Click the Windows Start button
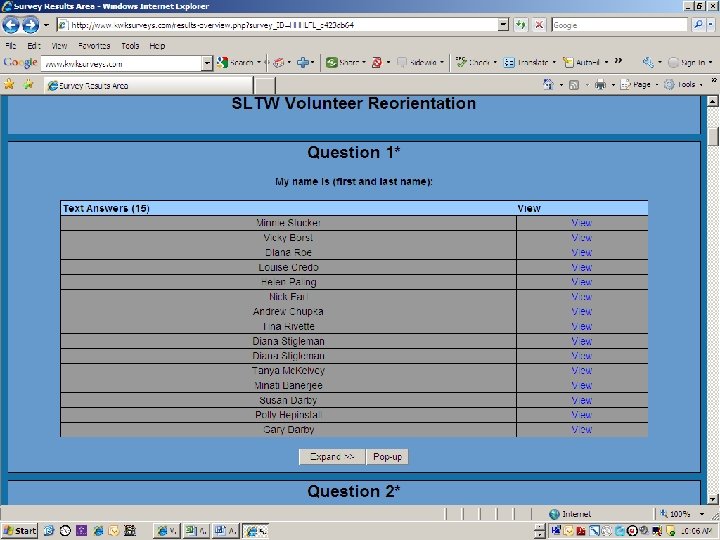720x540 pixels. click(x=19, y=531)
